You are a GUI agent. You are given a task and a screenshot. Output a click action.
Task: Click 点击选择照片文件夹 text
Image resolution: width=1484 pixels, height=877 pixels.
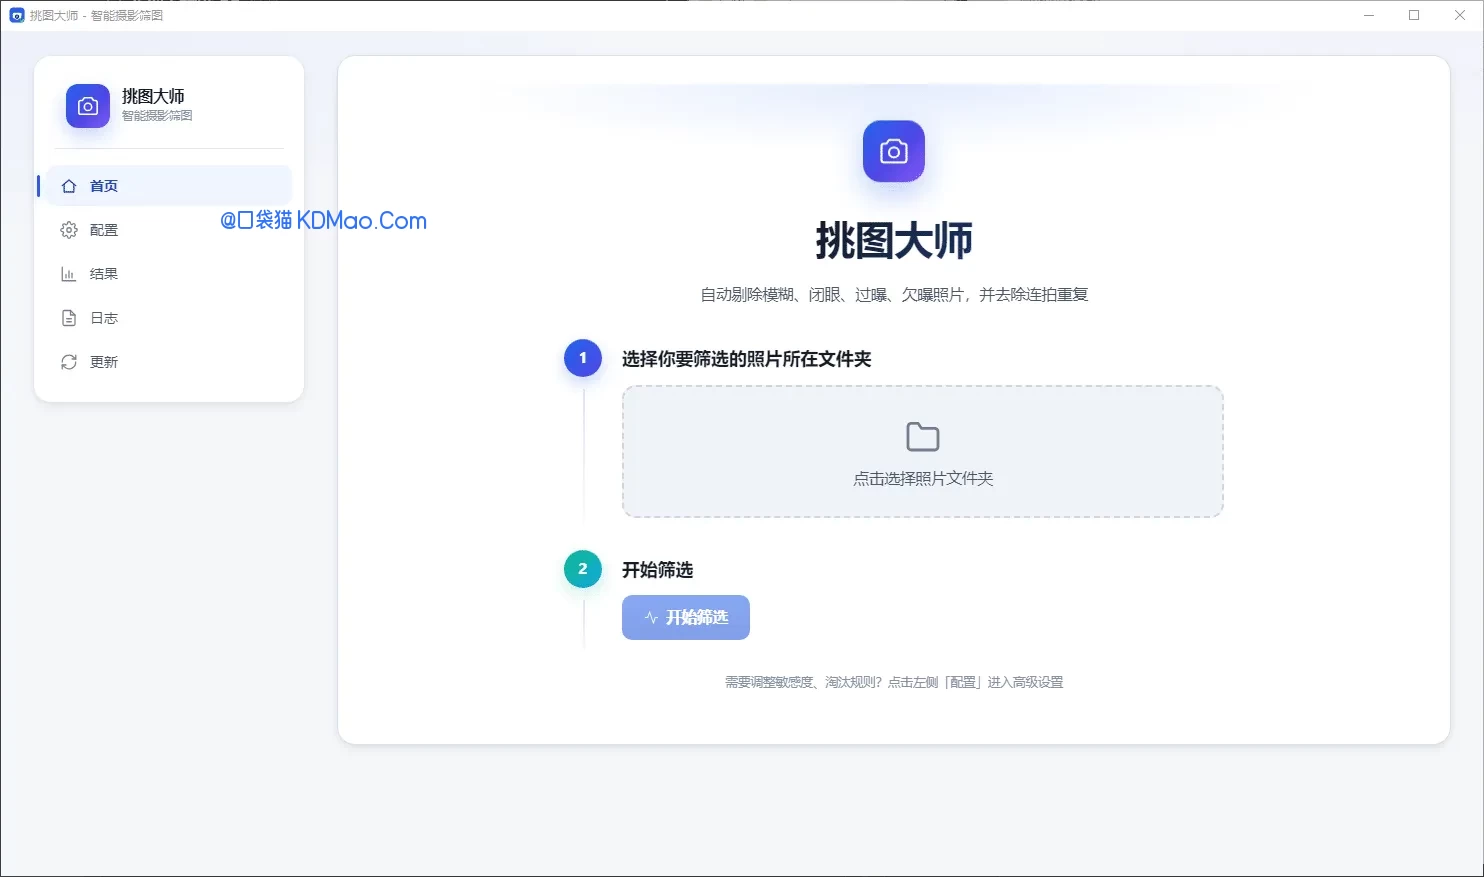click(923, 479)
